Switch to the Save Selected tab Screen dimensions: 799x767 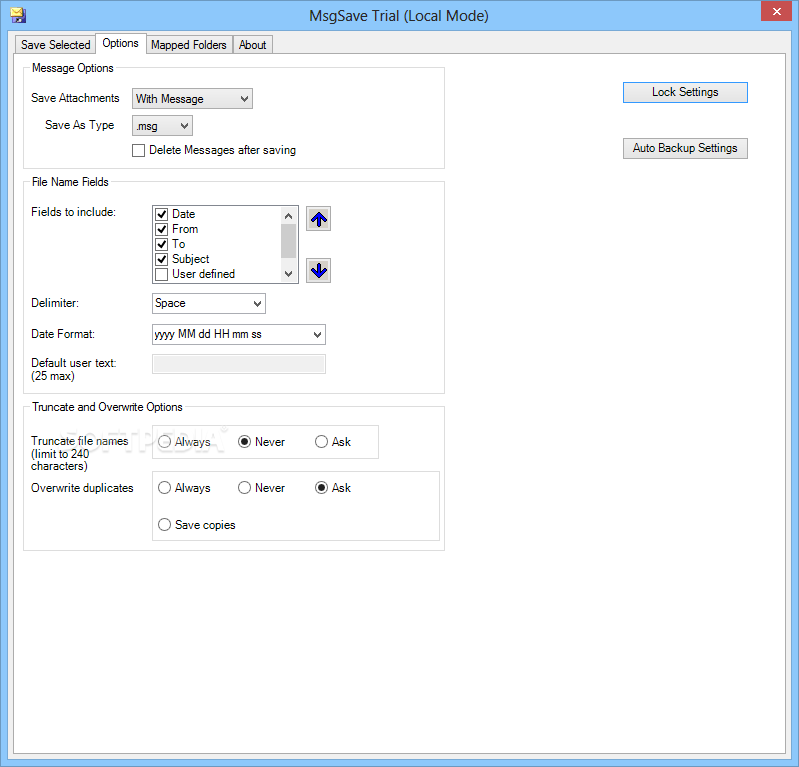[x=56, y=45]
